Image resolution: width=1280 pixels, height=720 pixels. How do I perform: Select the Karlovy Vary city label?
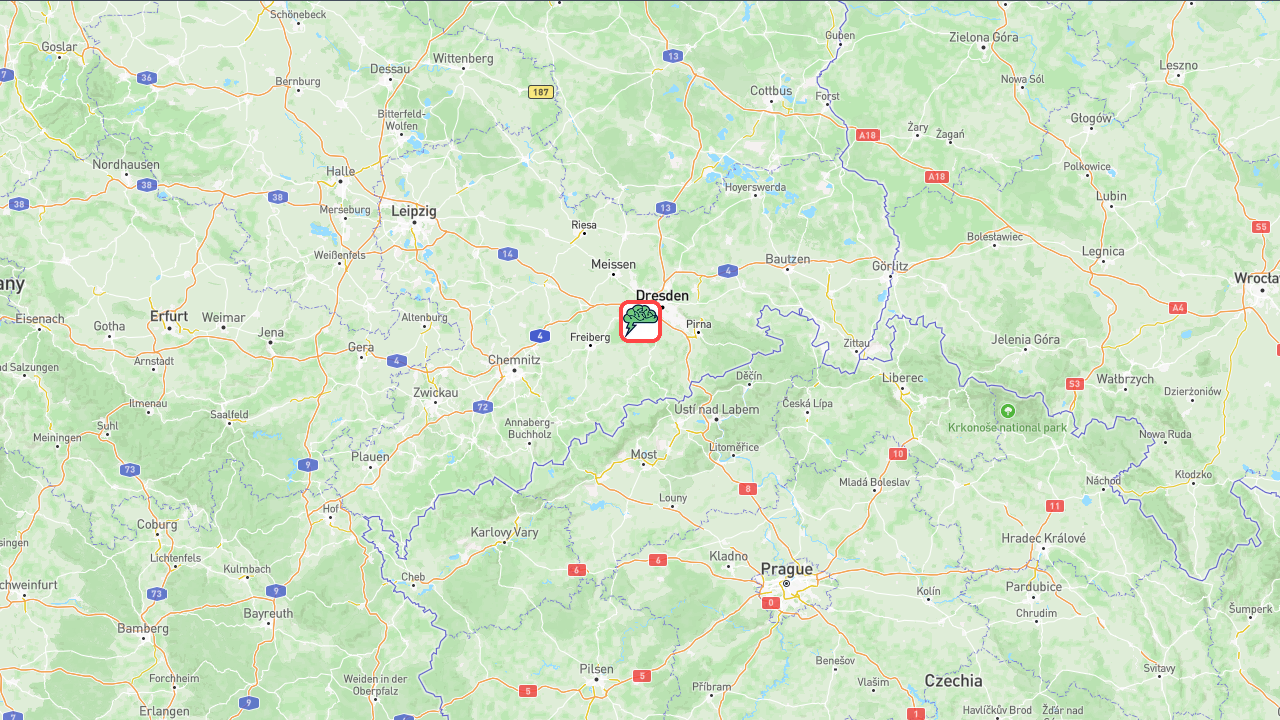504,532
